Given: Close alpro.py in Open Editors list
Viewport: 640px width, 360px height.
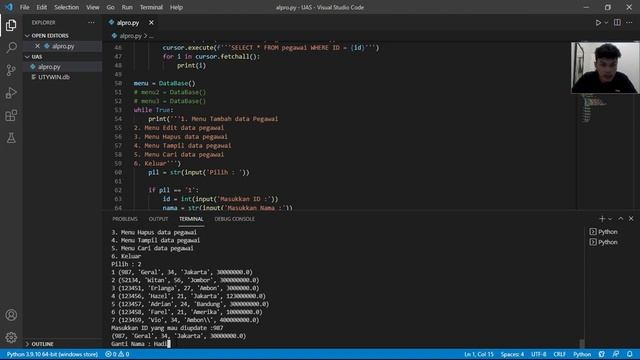Looking at the screenshot, I should (x=37, y=46).
